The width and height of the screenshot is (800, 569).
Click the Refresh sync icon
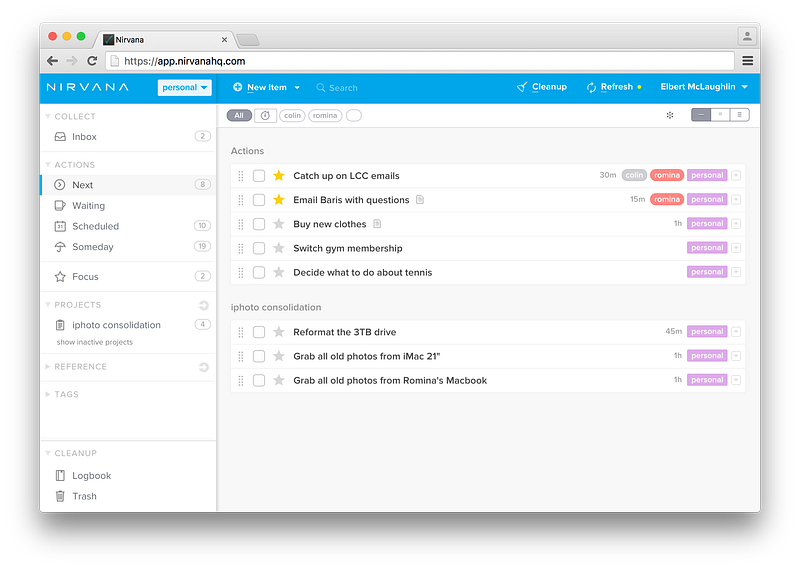591,87
